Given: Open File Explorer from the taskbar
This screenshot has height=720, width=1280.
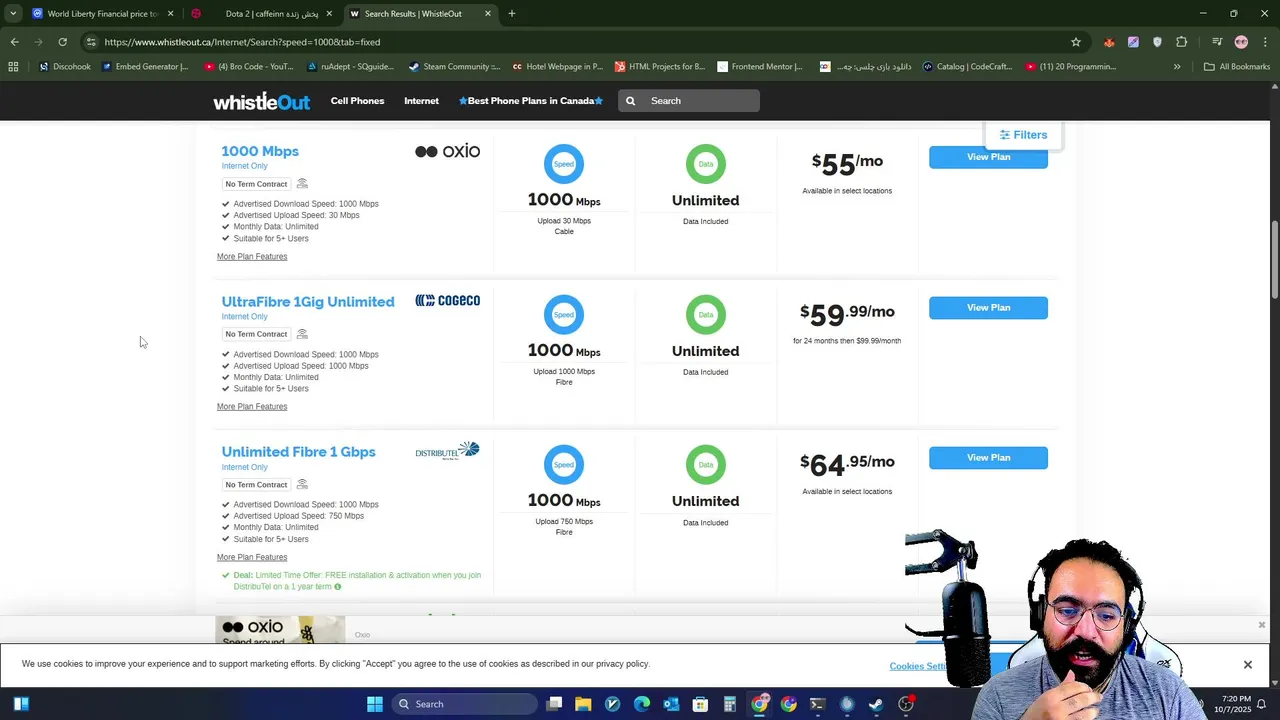Looking at the screenshot, I should click(x=583, y=704).
